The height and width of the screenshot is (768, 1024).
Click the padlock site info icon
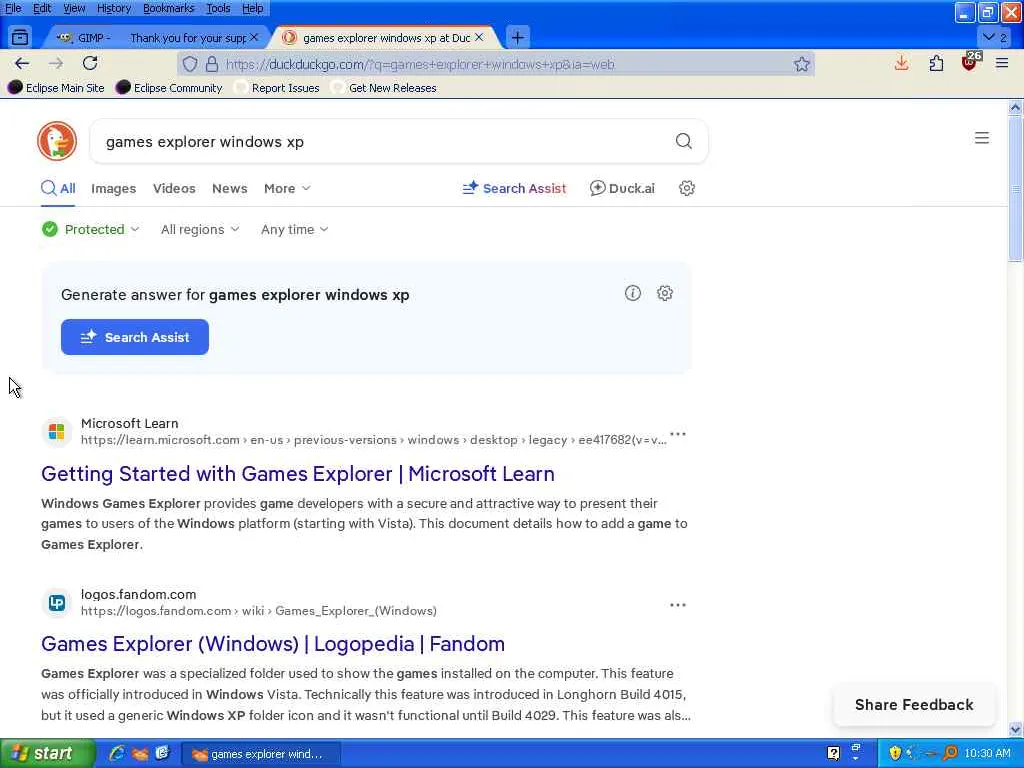tap(212, 64)
